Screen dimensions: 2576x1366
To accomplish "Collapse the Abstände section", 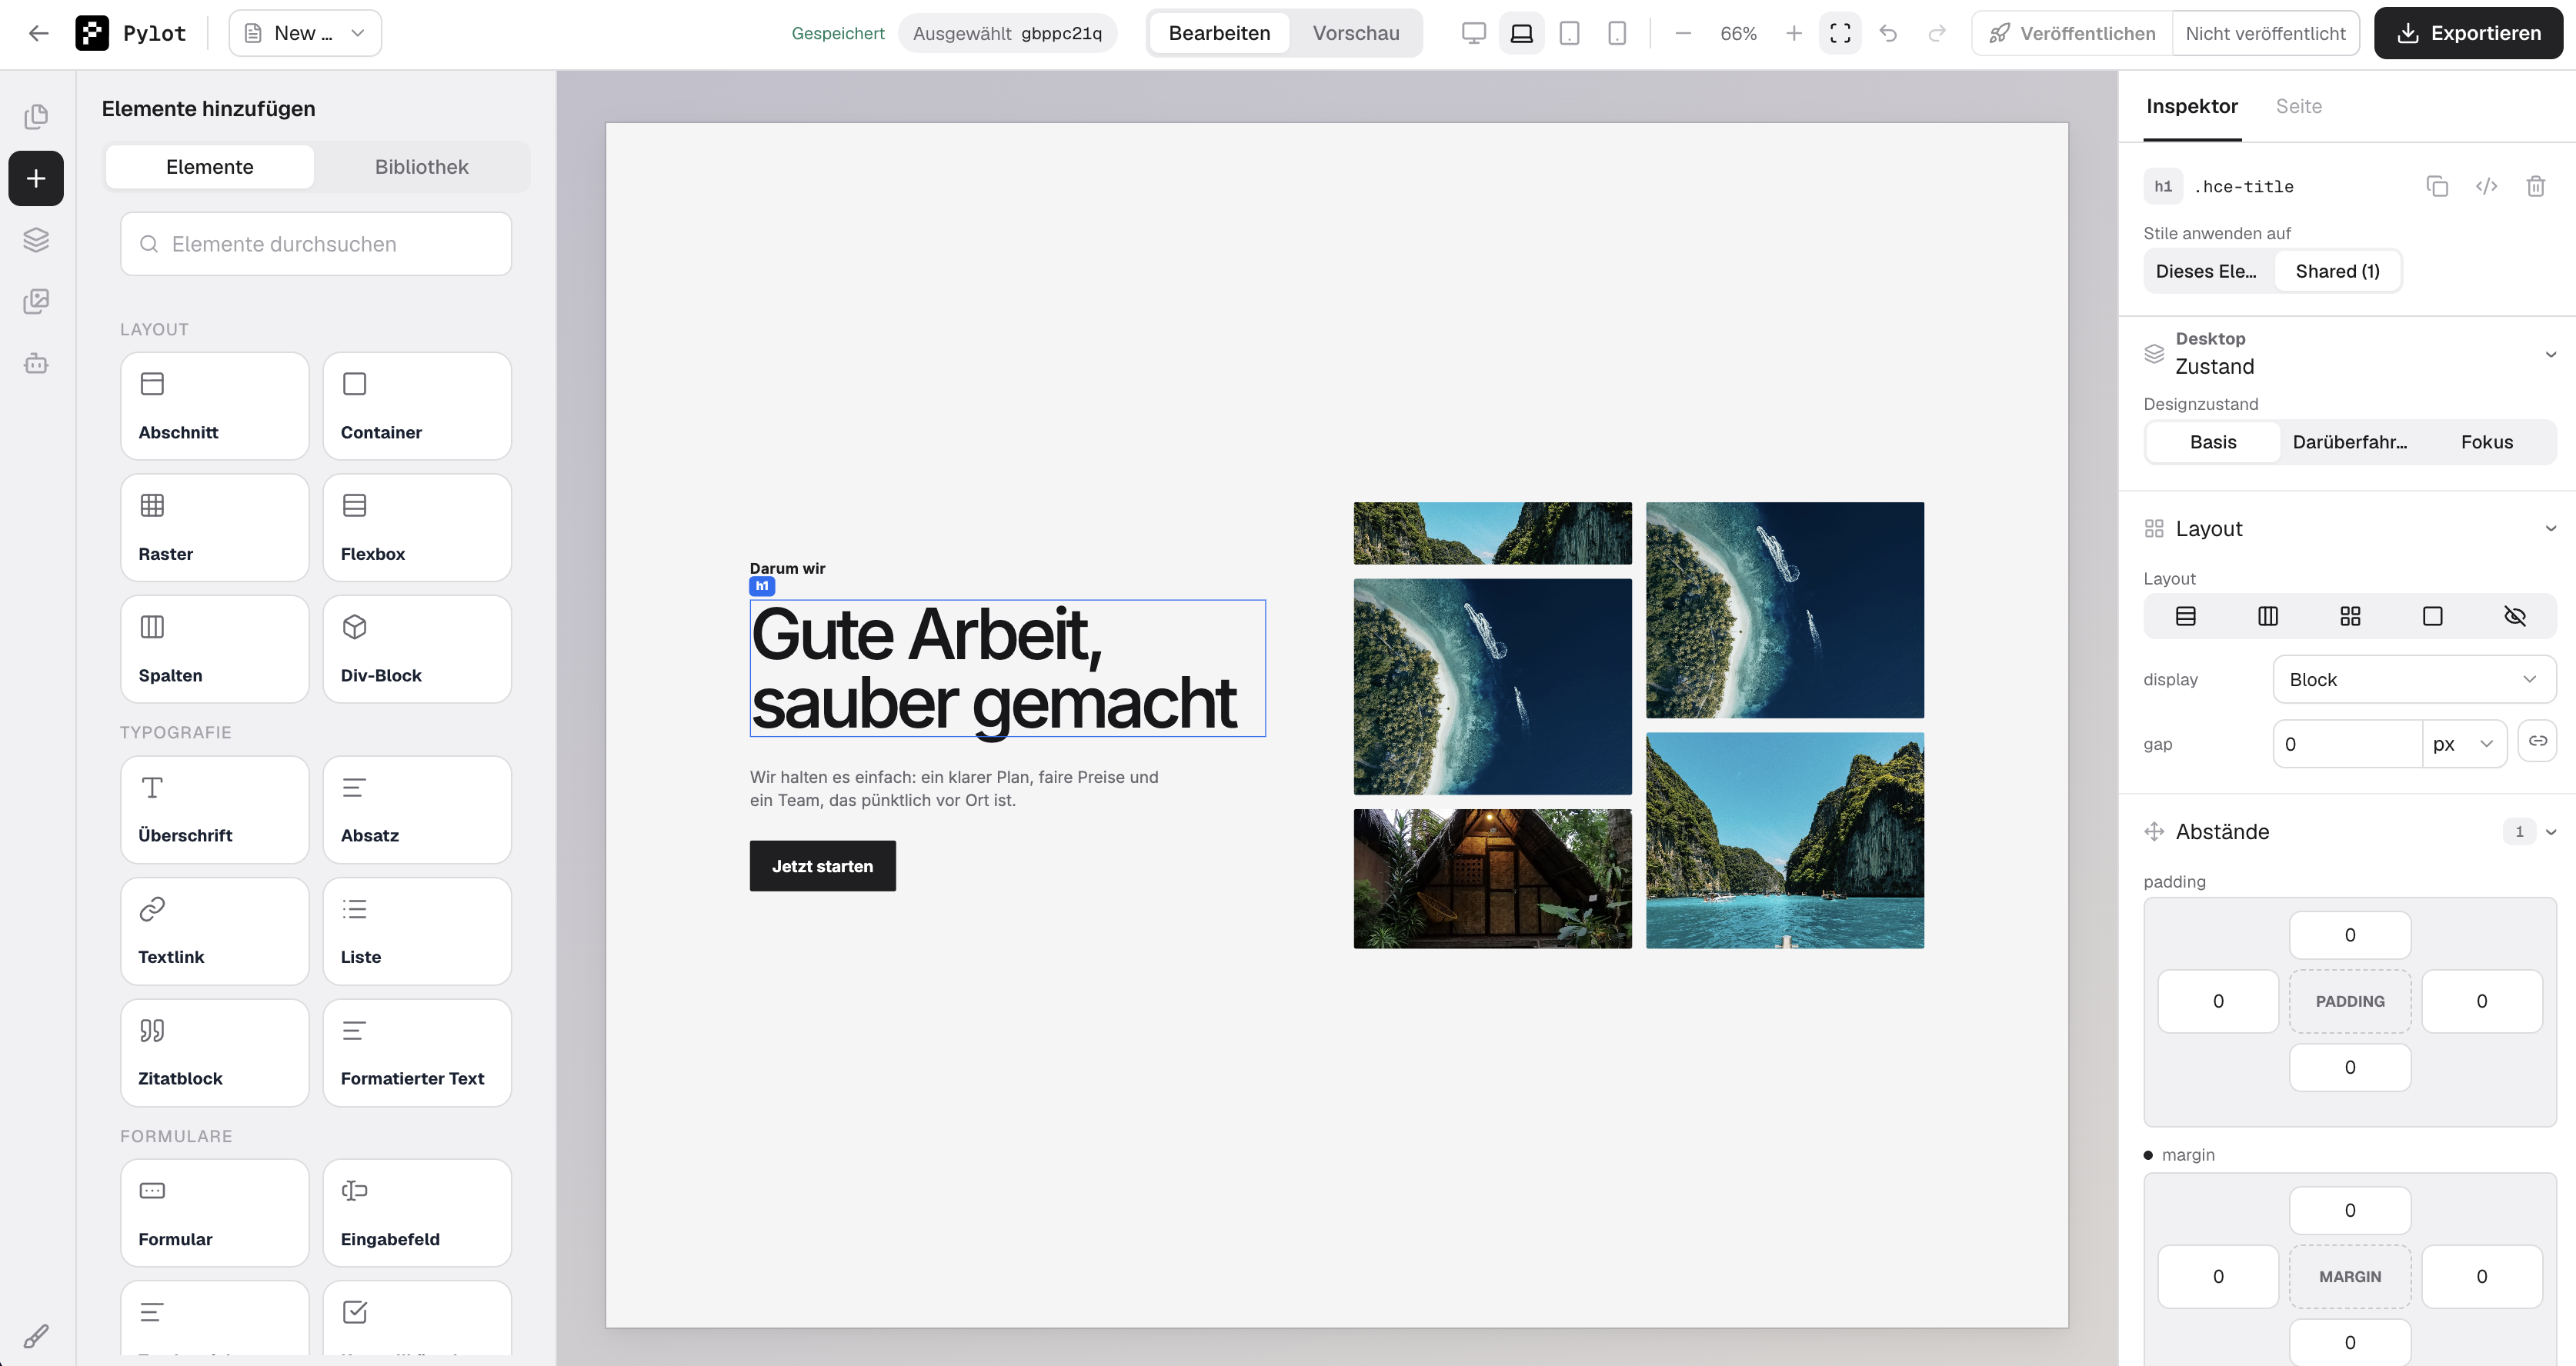I will (2551, 831).
